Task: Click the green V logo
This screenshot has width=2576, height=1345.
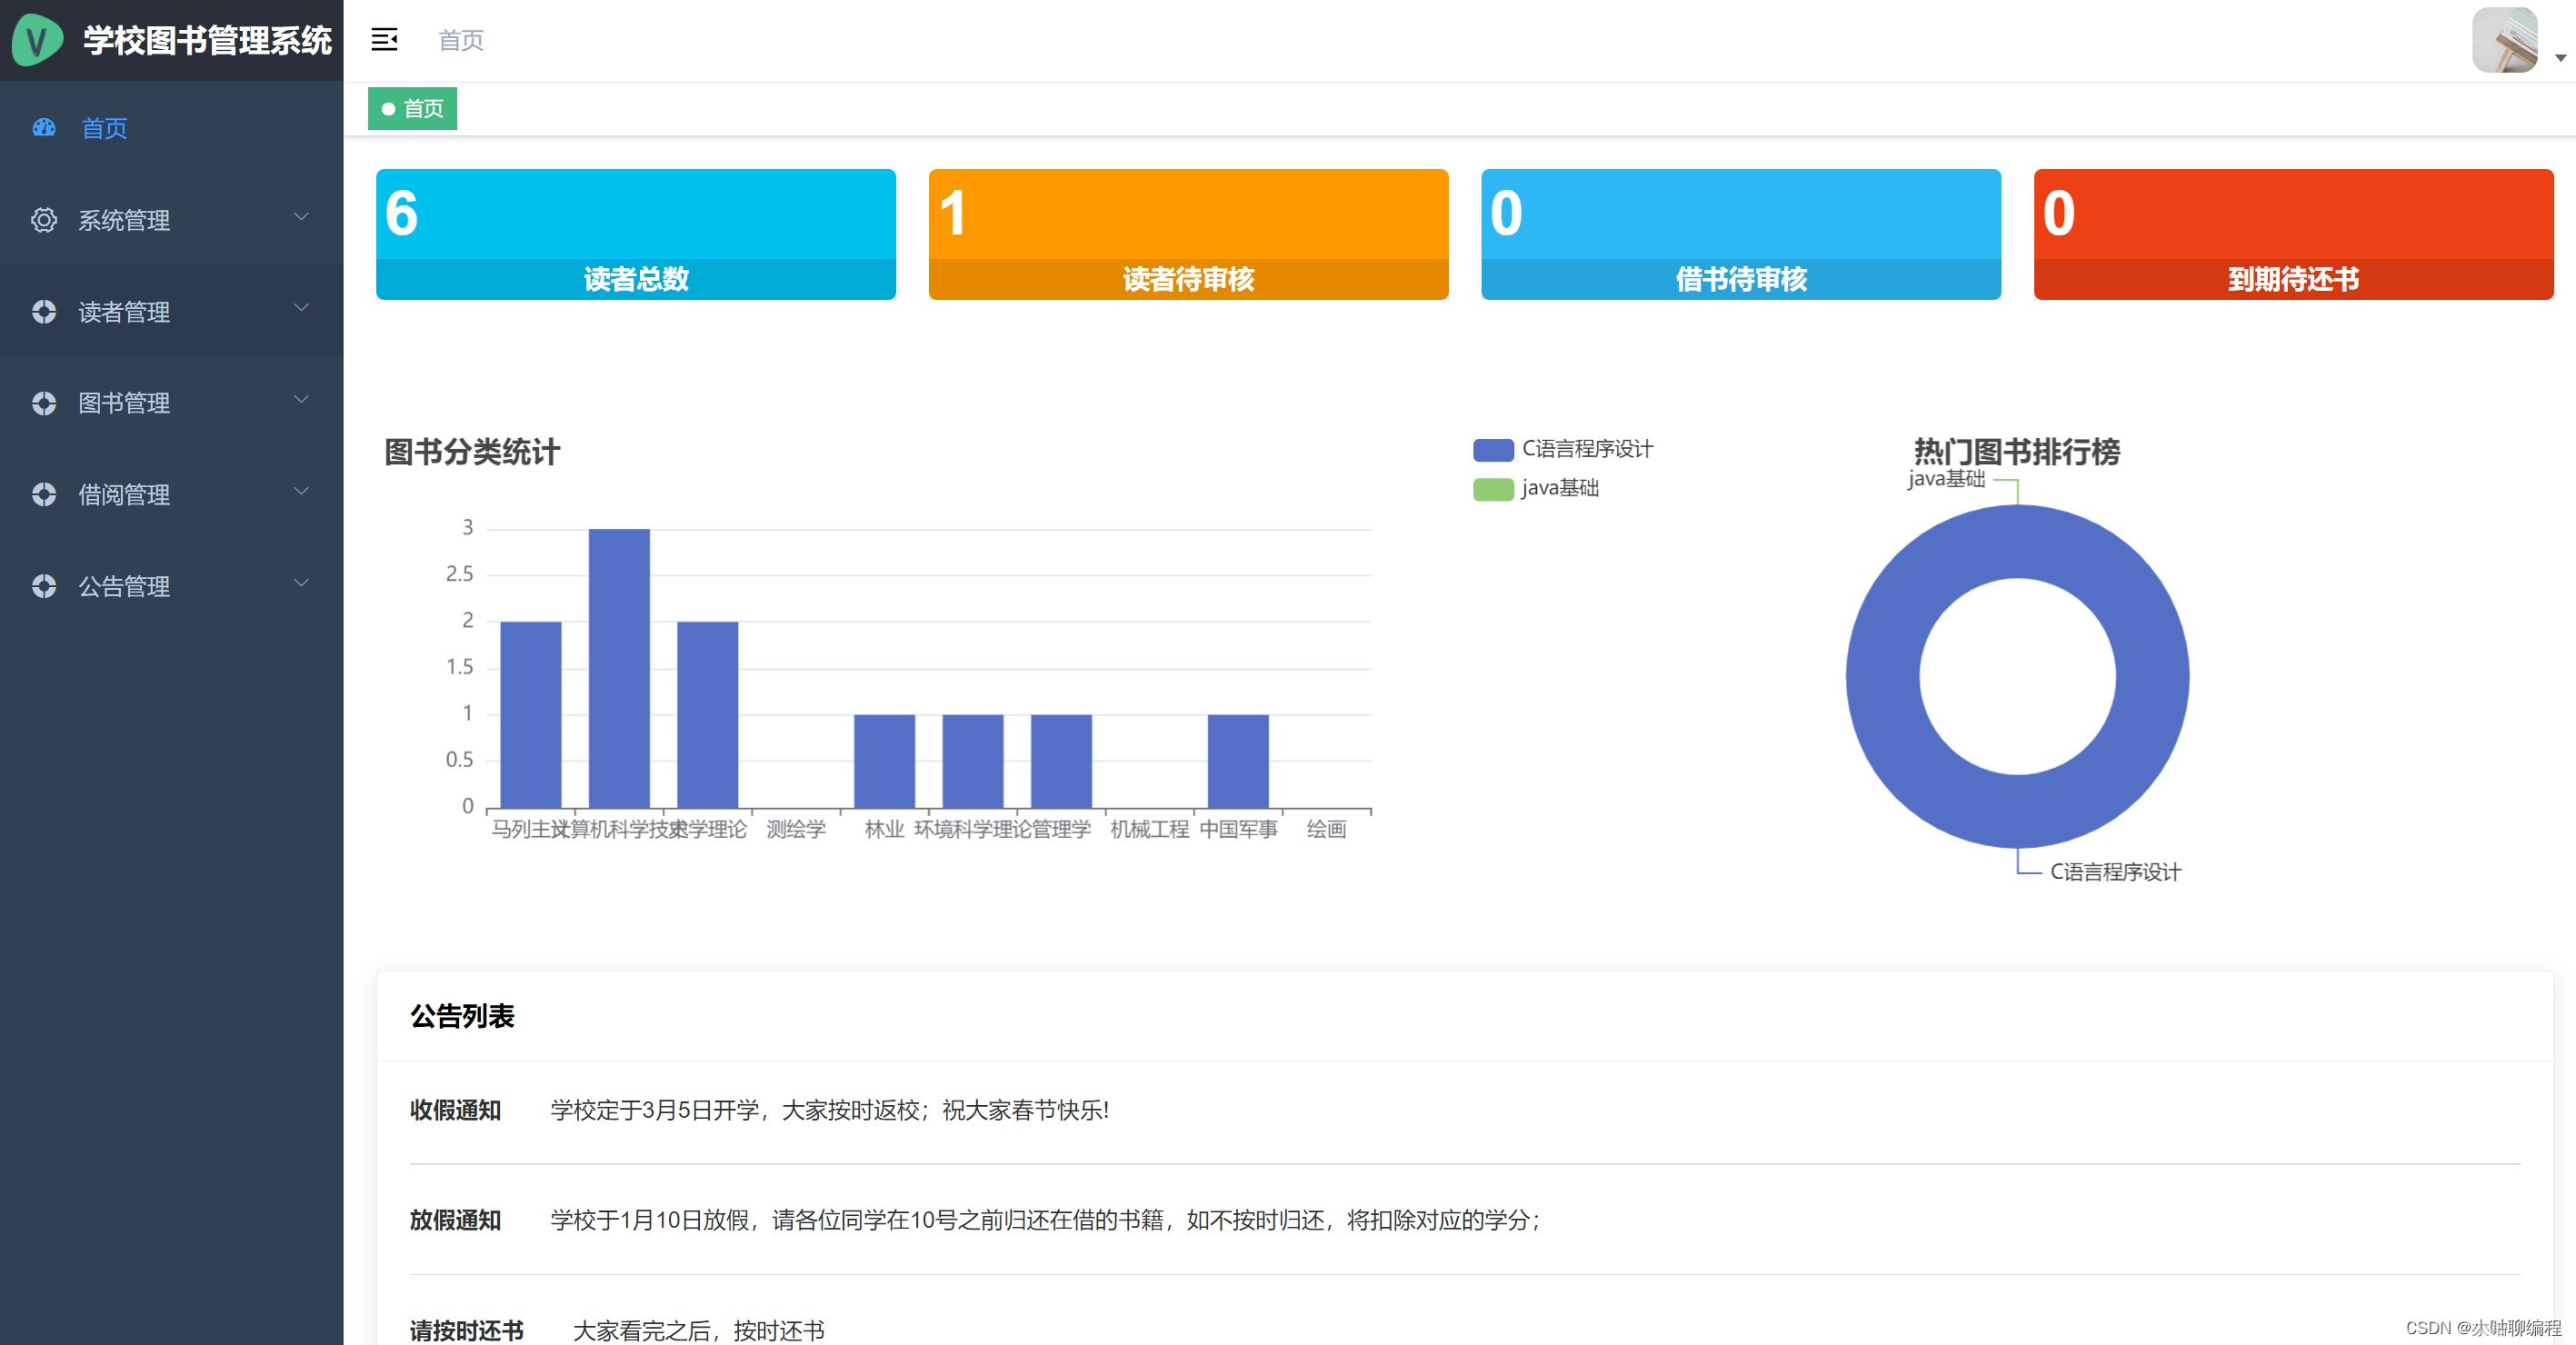Action: [x=37, y=40]
